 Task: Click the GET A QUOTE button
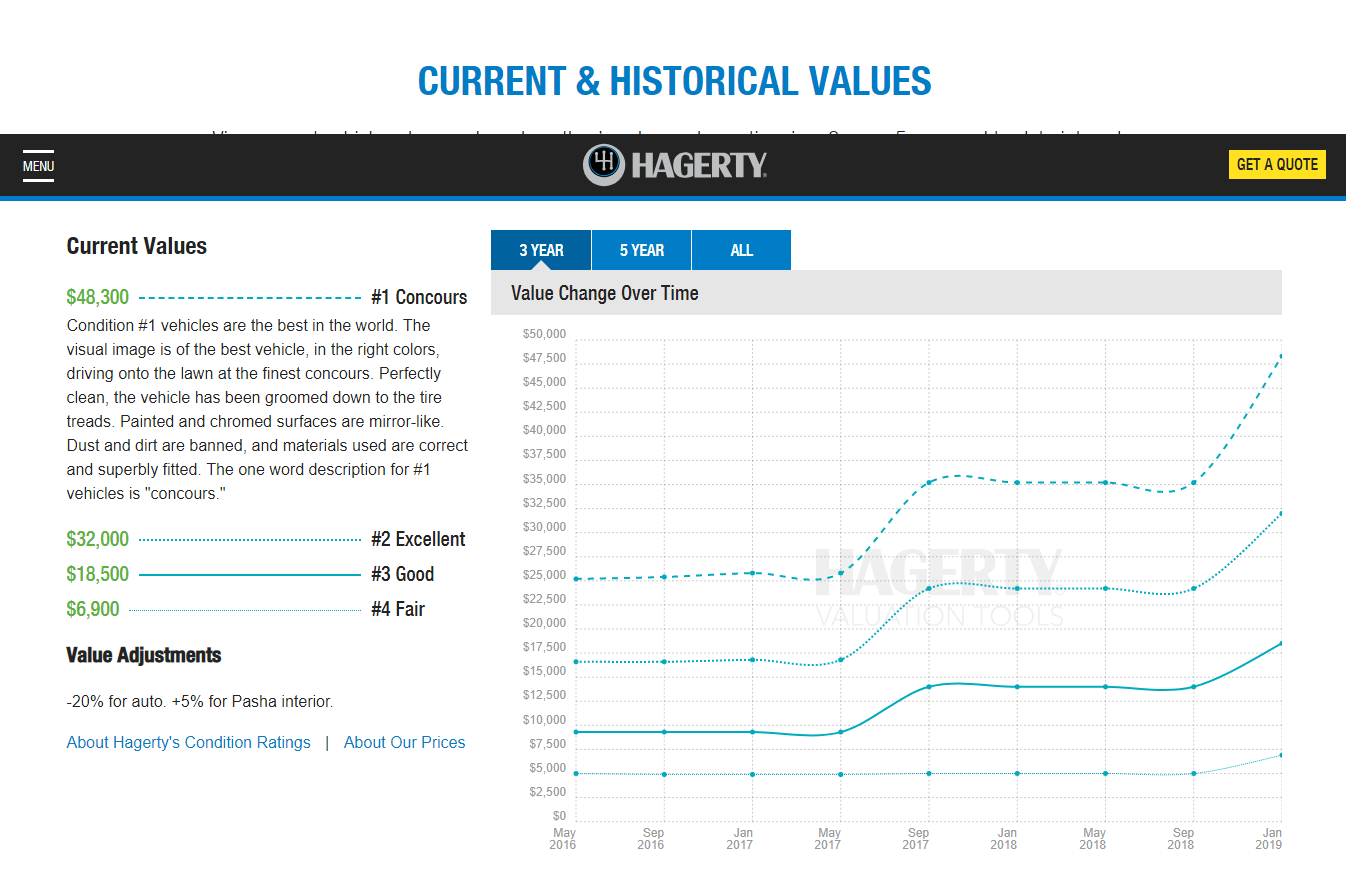click(x=1277, y=164)
